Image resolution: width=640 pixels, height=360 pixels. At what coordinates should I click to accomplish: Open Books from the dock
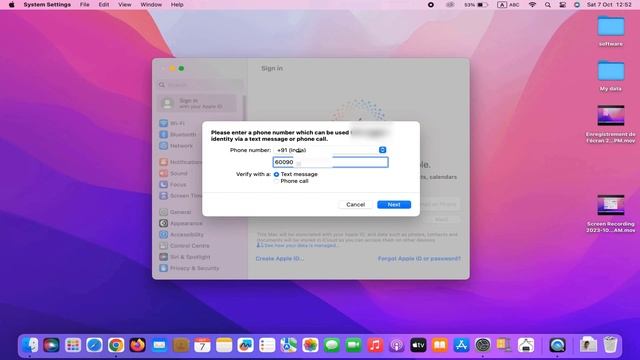pos(440,345)
